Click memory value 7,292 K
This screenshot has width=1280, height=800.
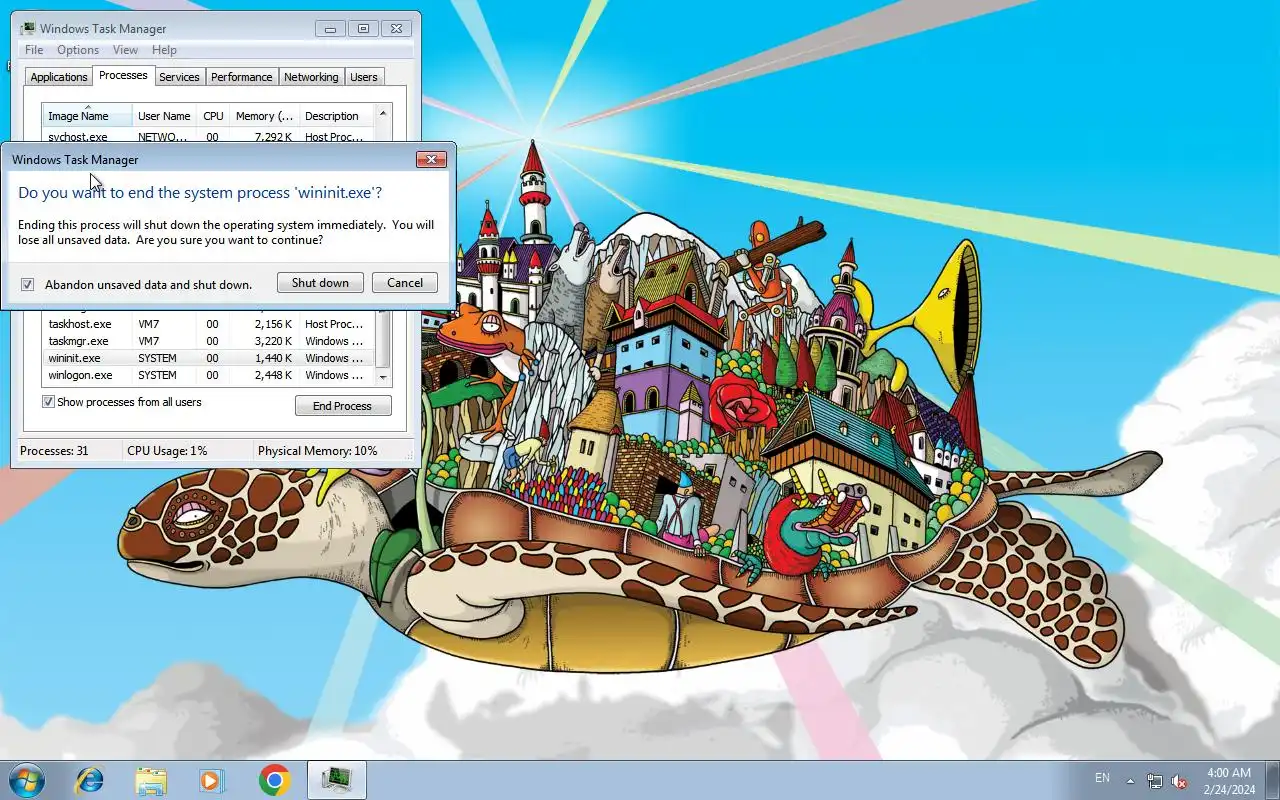[273, 137]
